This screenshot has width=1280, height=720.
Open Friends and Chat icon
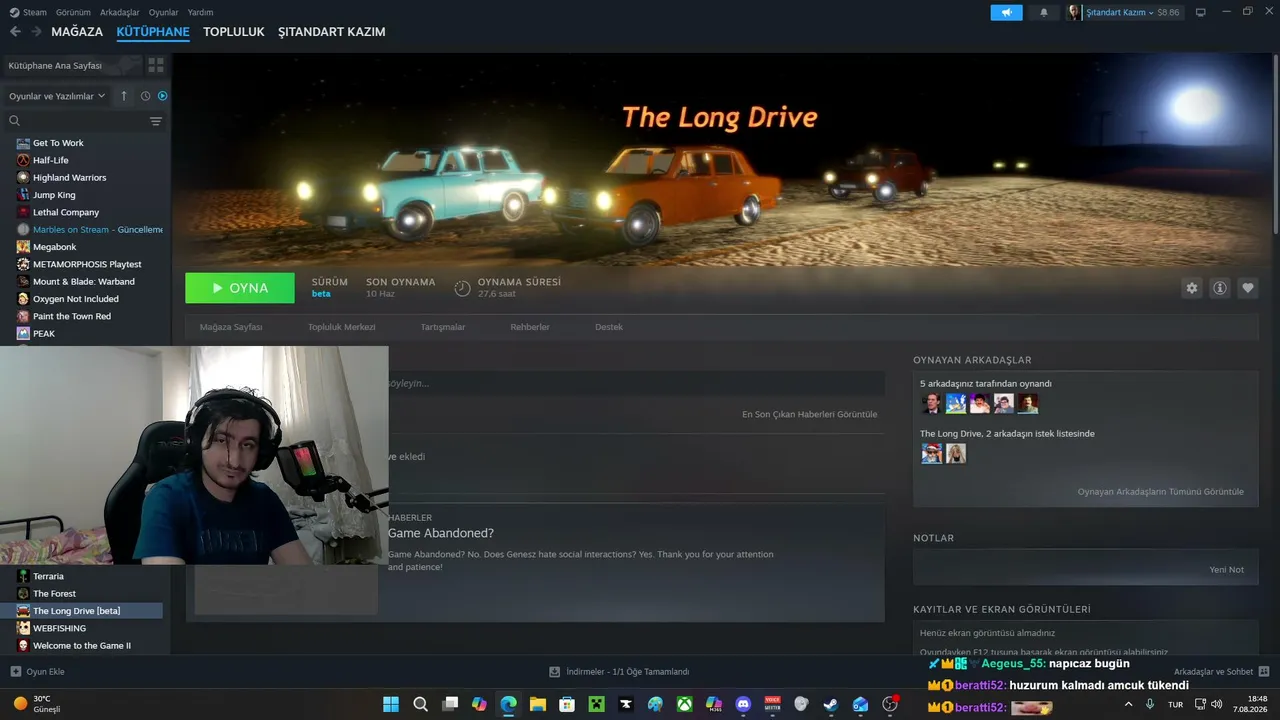point(1264,671)
